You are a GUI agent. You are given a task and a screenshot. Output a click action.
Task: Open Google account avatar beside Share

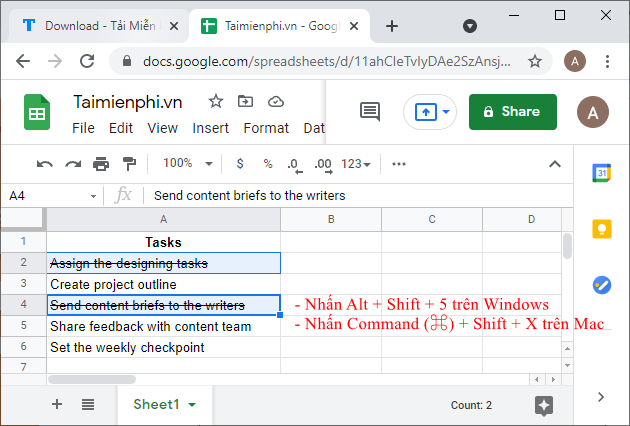(x=593, y=112)
